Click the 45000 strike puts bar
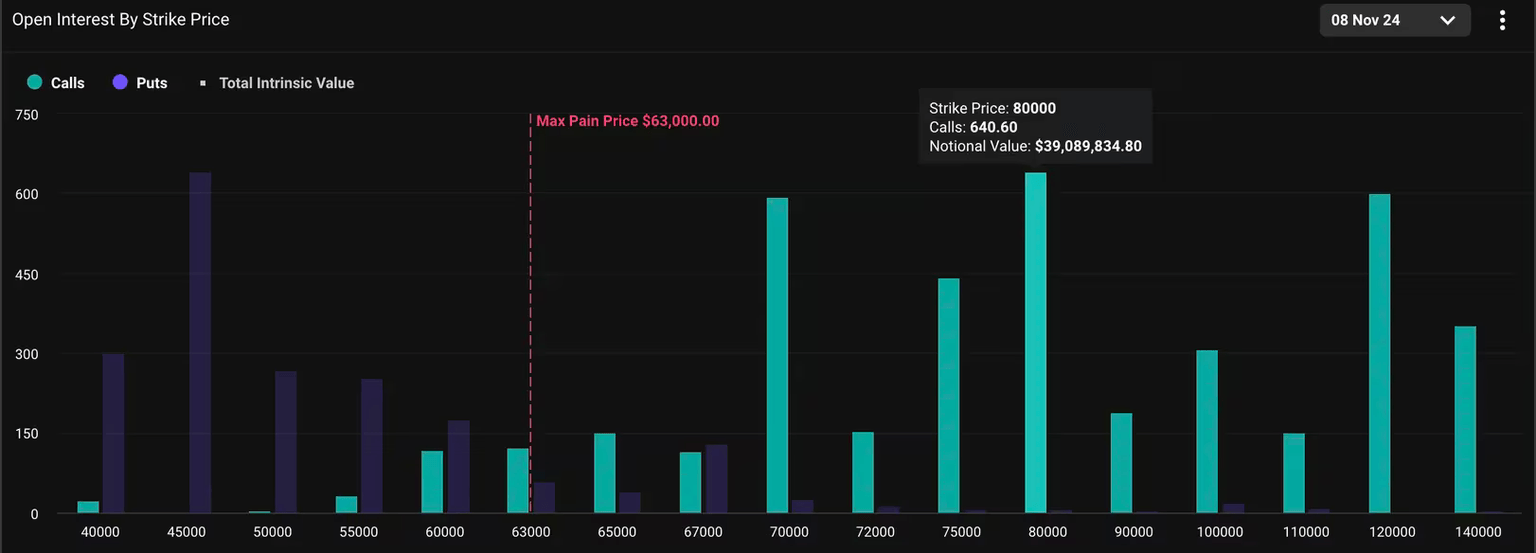Screen dimensions: 1536x553 click(200, 343)
